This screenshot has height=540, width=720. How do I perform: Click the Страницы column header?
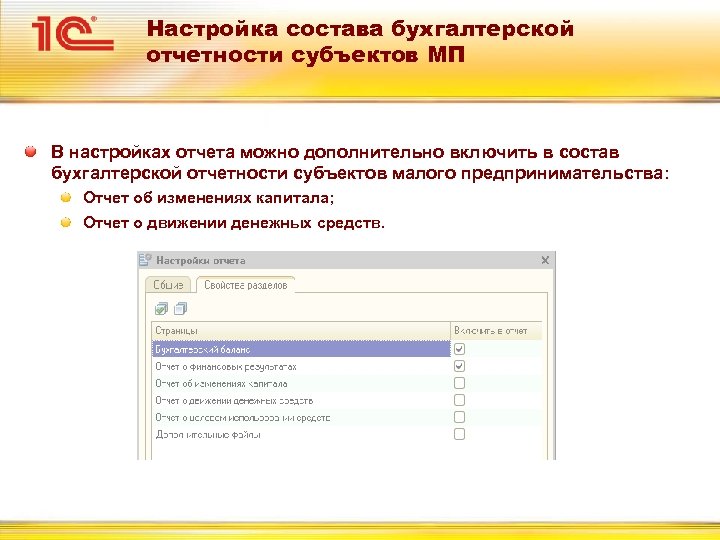(301, 331)
